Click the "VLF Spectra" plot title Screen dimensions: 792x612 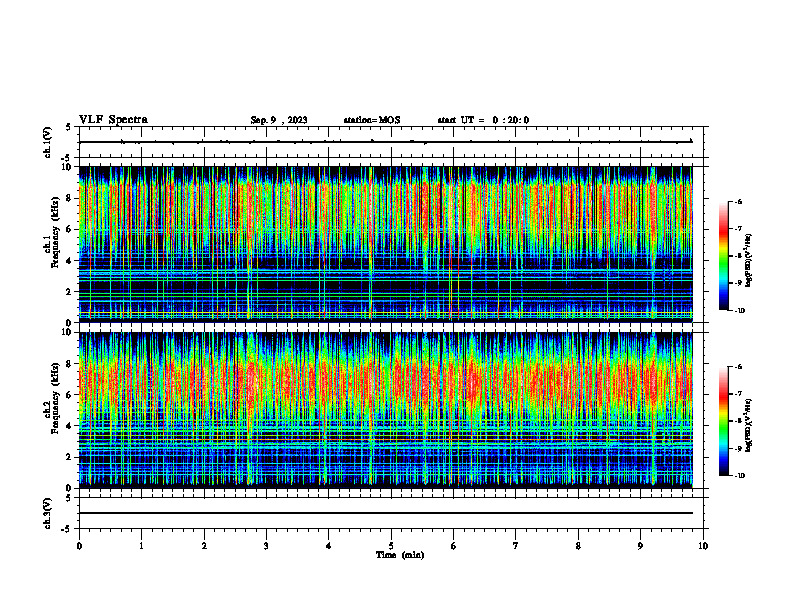pos(113,120)
